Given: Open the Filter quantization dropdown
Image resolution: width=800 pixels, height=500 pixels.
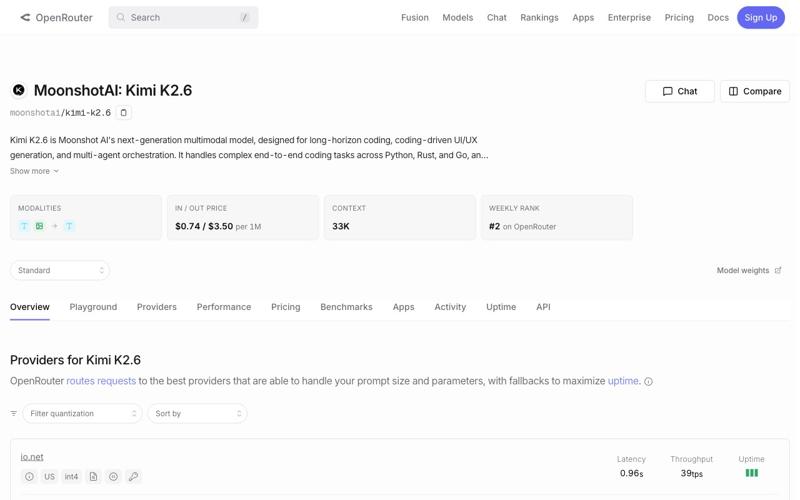Looking at the screenshot, I should (x=82, y=413).
